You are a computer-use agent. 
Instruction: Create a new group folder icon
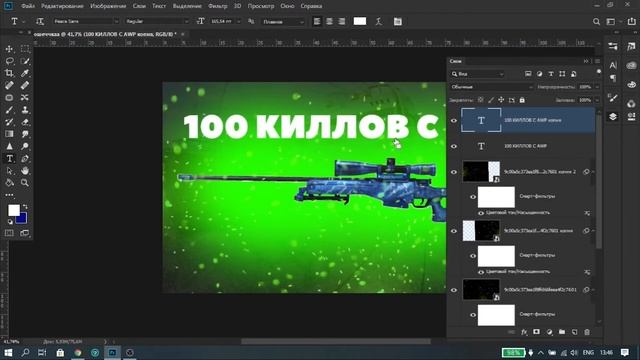[x=562, y=332]
